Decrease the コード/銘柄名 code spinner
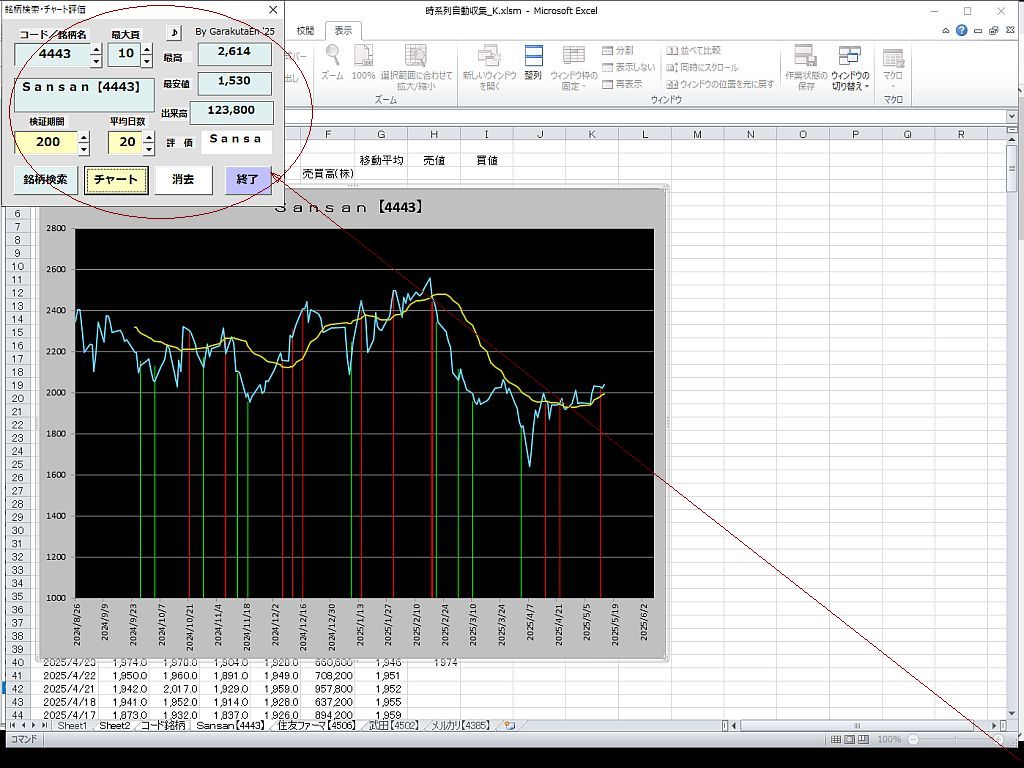Image resolution: width=1024 pixels, height=768 pixels. [x=96, y=61]
